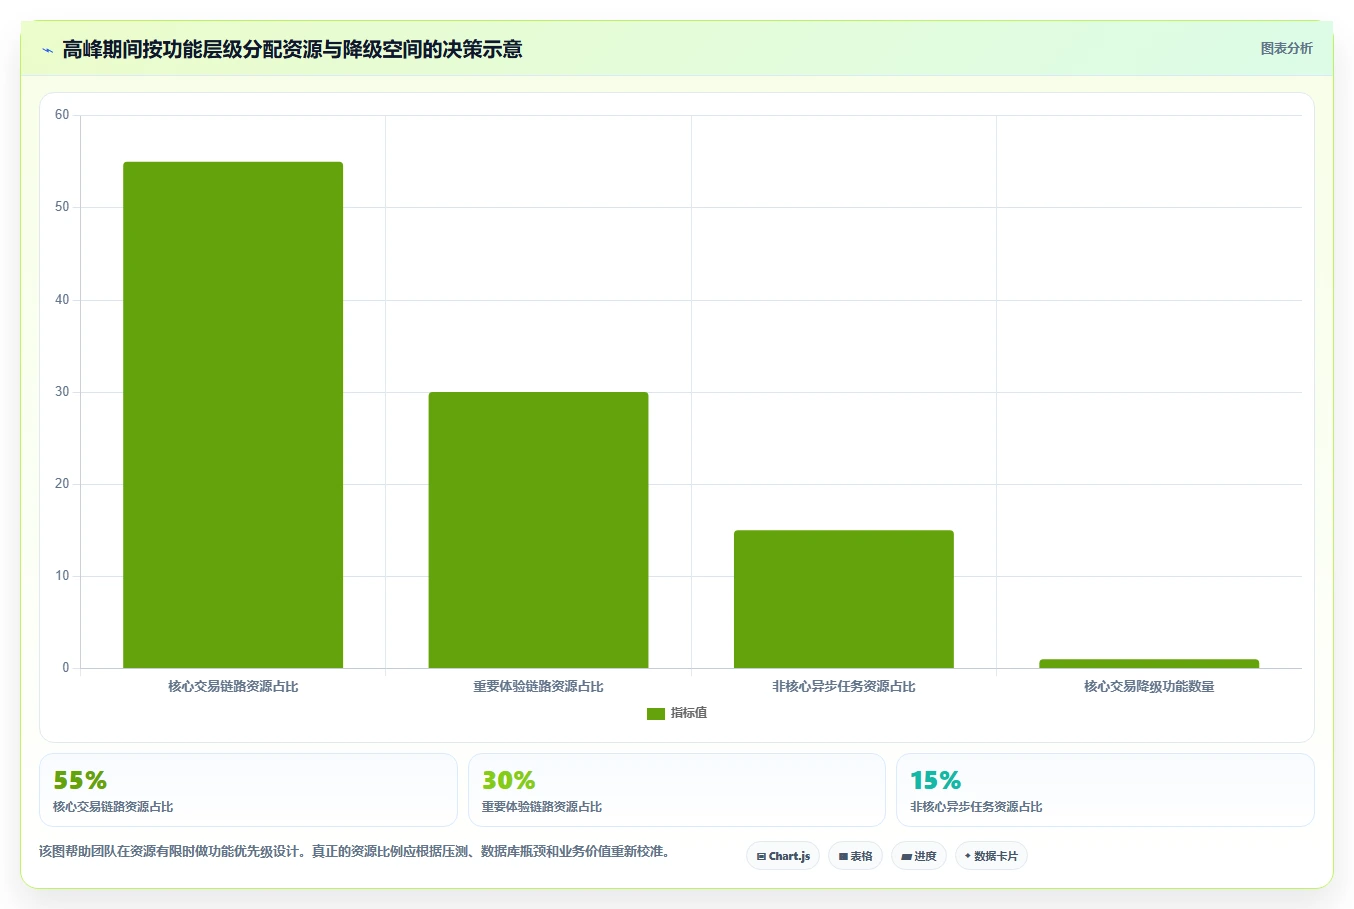The image size is (1354, 909).
Task: Click x-axis label 核心交易链路资源占比
Action: click(233, 687)
